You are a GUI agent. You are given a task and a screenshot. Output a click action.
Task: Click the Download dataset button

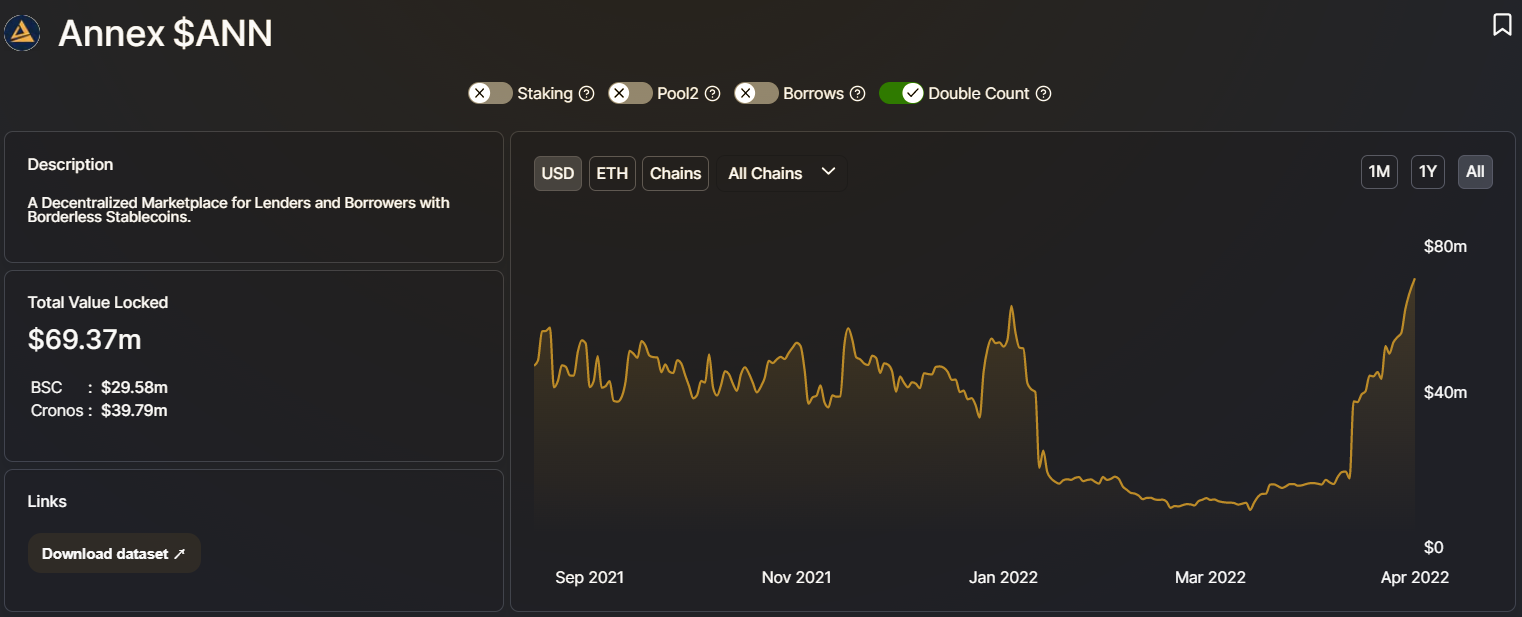pos(114,553)
